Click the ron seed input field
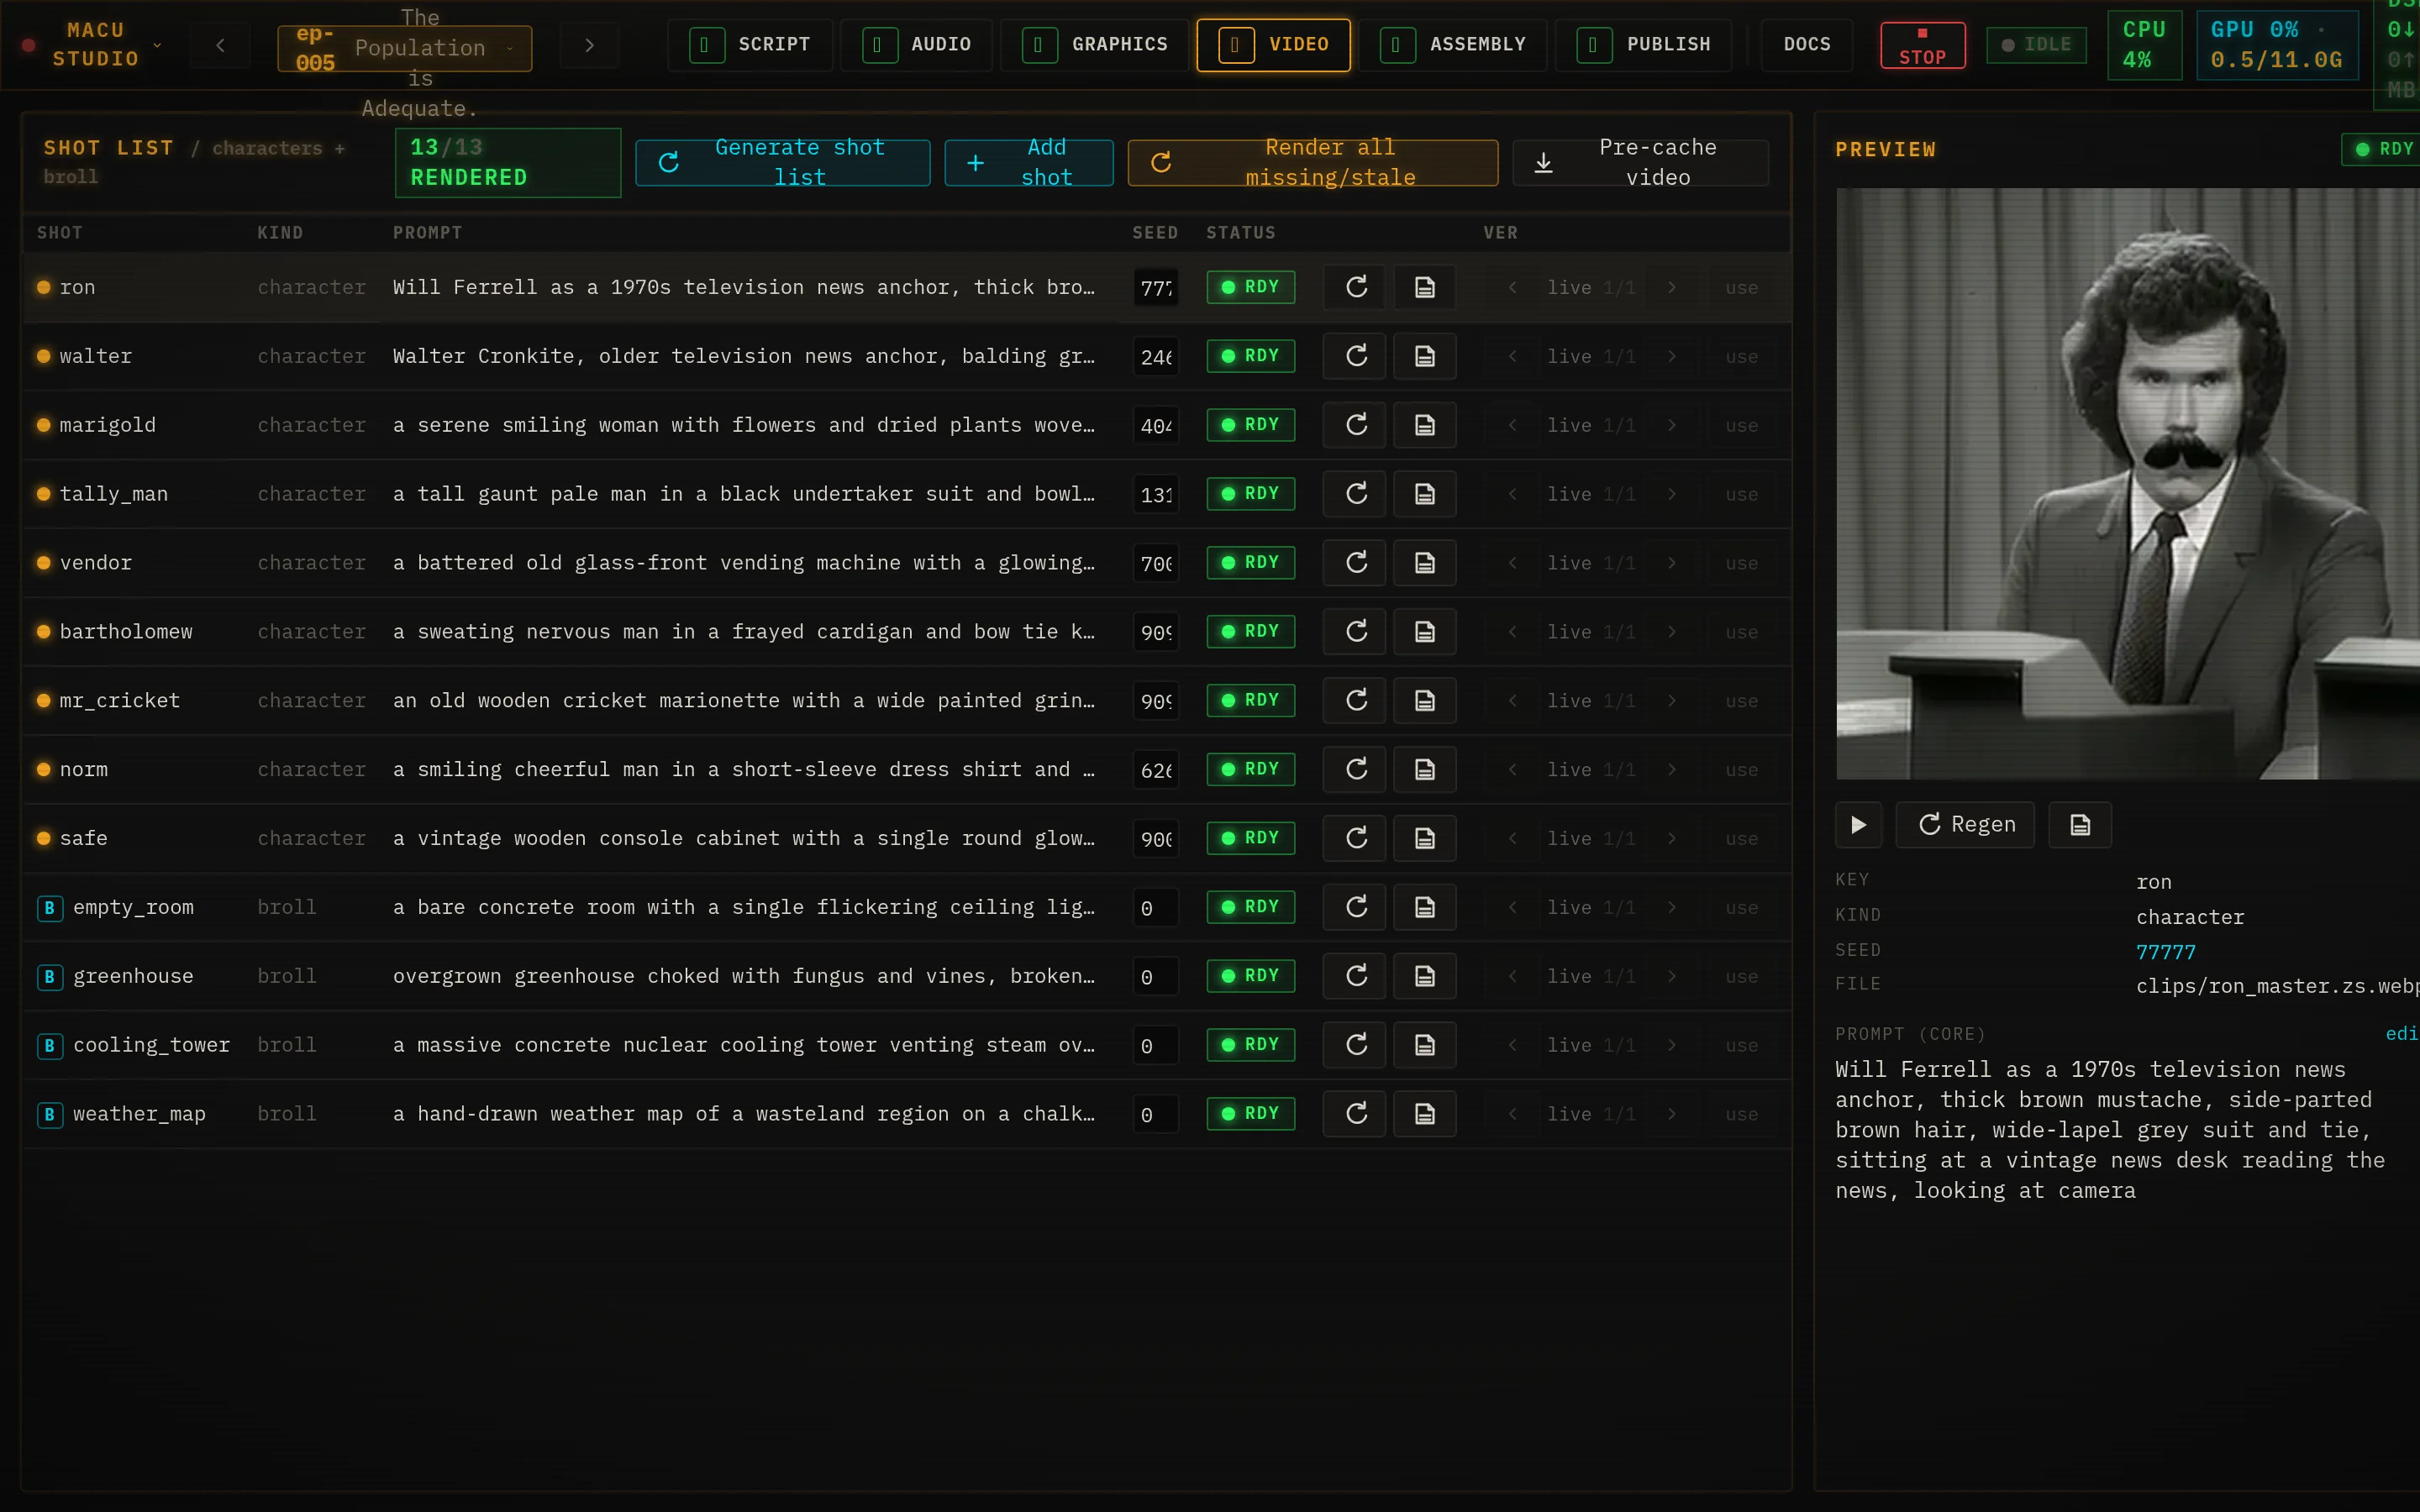 pyautogui.click(x=1155, y=288)
